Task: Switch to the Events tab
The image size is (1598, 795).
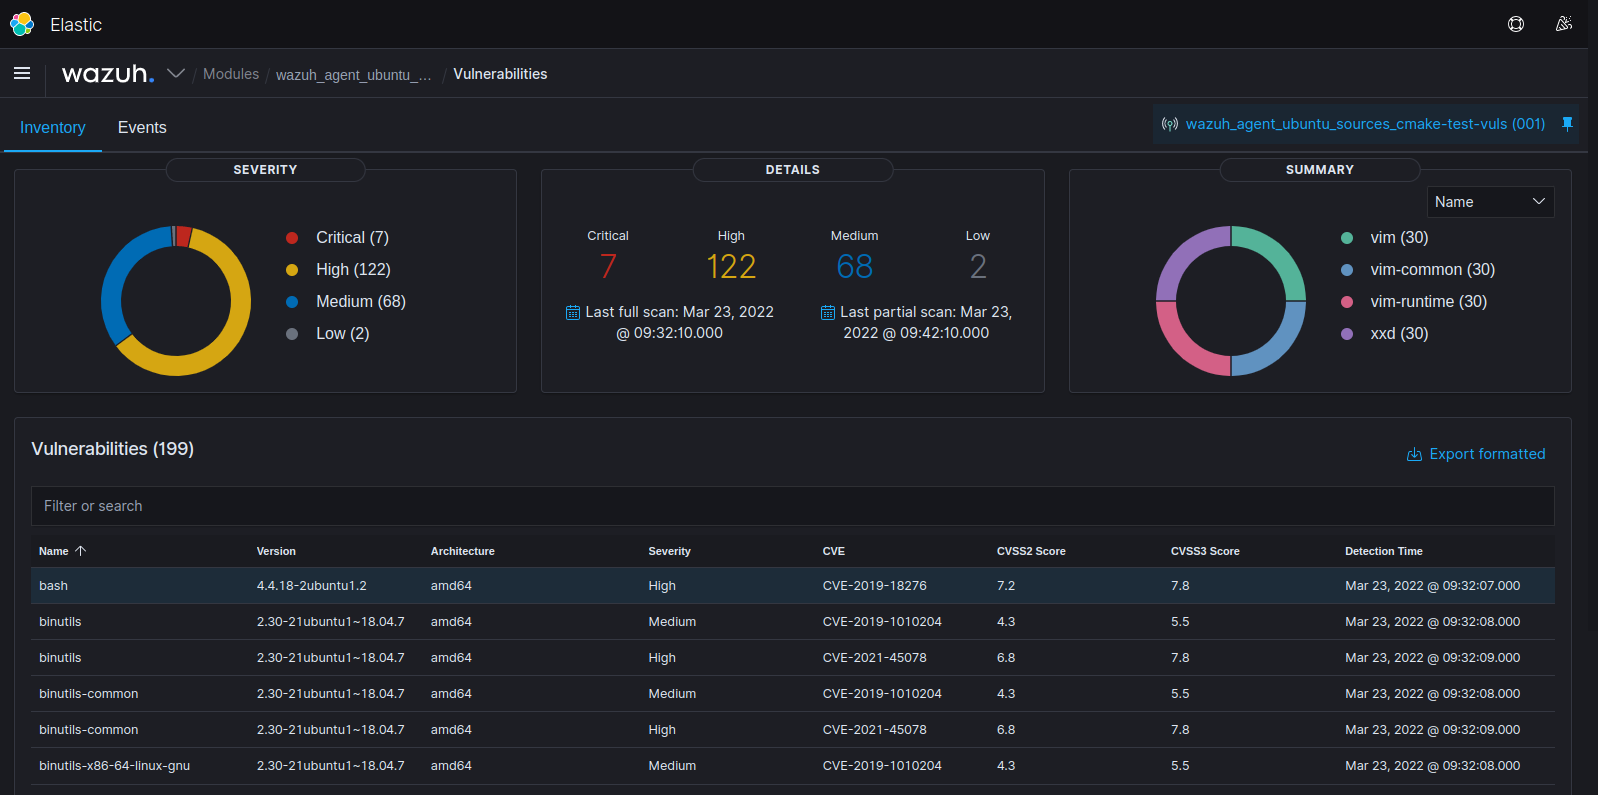Action: coord(142,128)
